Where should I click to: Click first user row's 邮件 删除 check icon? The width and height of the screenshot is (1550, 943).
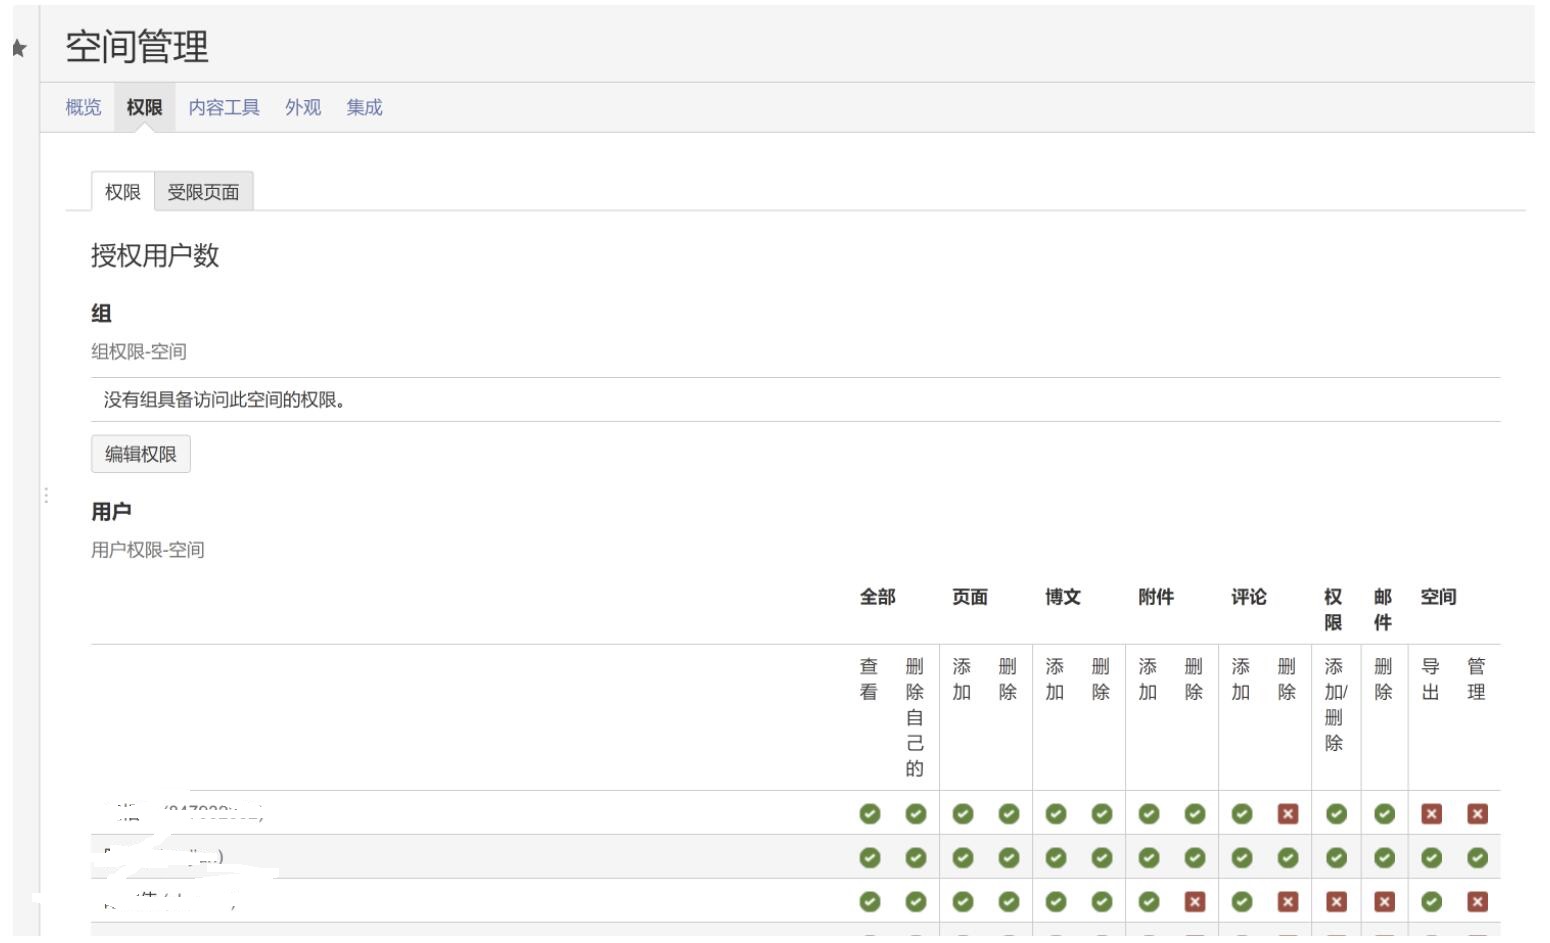1384,814
